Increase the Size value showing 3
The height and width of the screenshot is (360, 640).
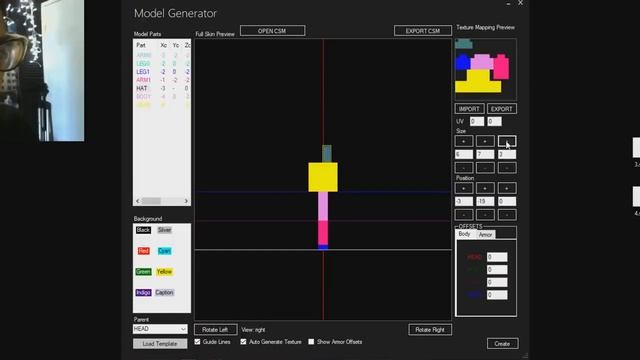tap(507, 141)
